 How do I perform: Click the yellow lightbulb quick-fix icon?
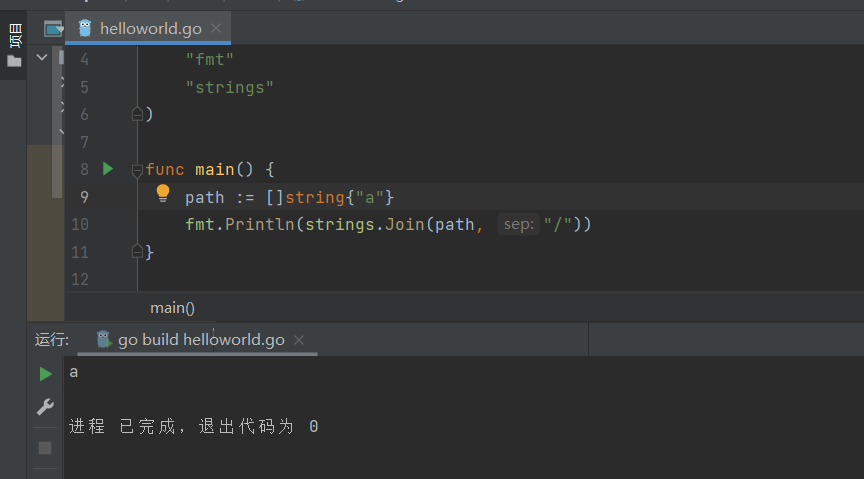tap(163, 194)
